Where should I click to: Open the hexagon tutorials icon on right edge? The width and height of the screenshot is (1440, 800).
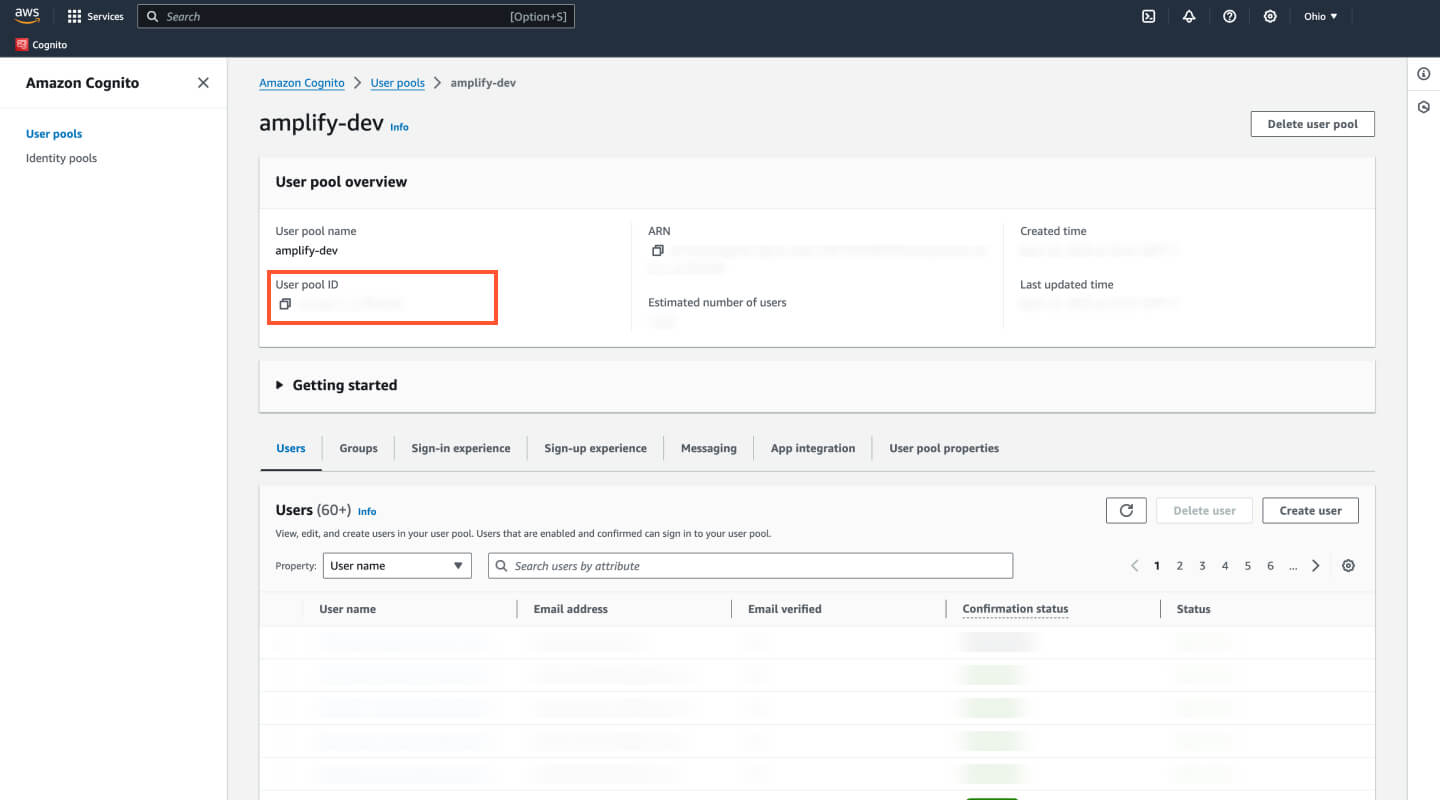pyautogui.click(x=1424, y=107)
